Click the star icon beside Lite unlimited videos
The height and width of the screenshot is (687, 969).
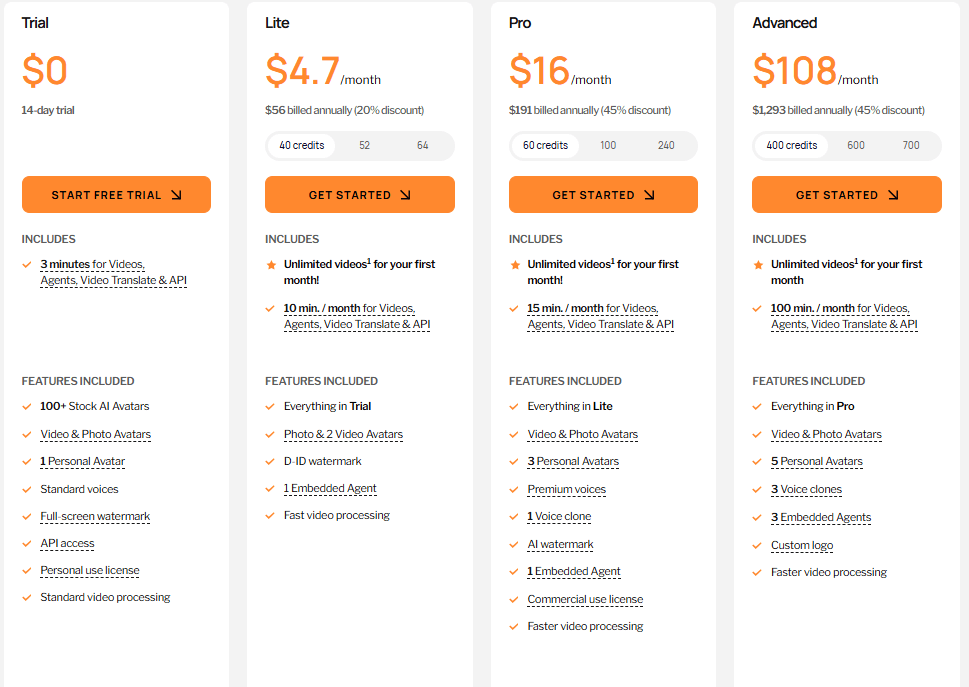coord(271,265)
